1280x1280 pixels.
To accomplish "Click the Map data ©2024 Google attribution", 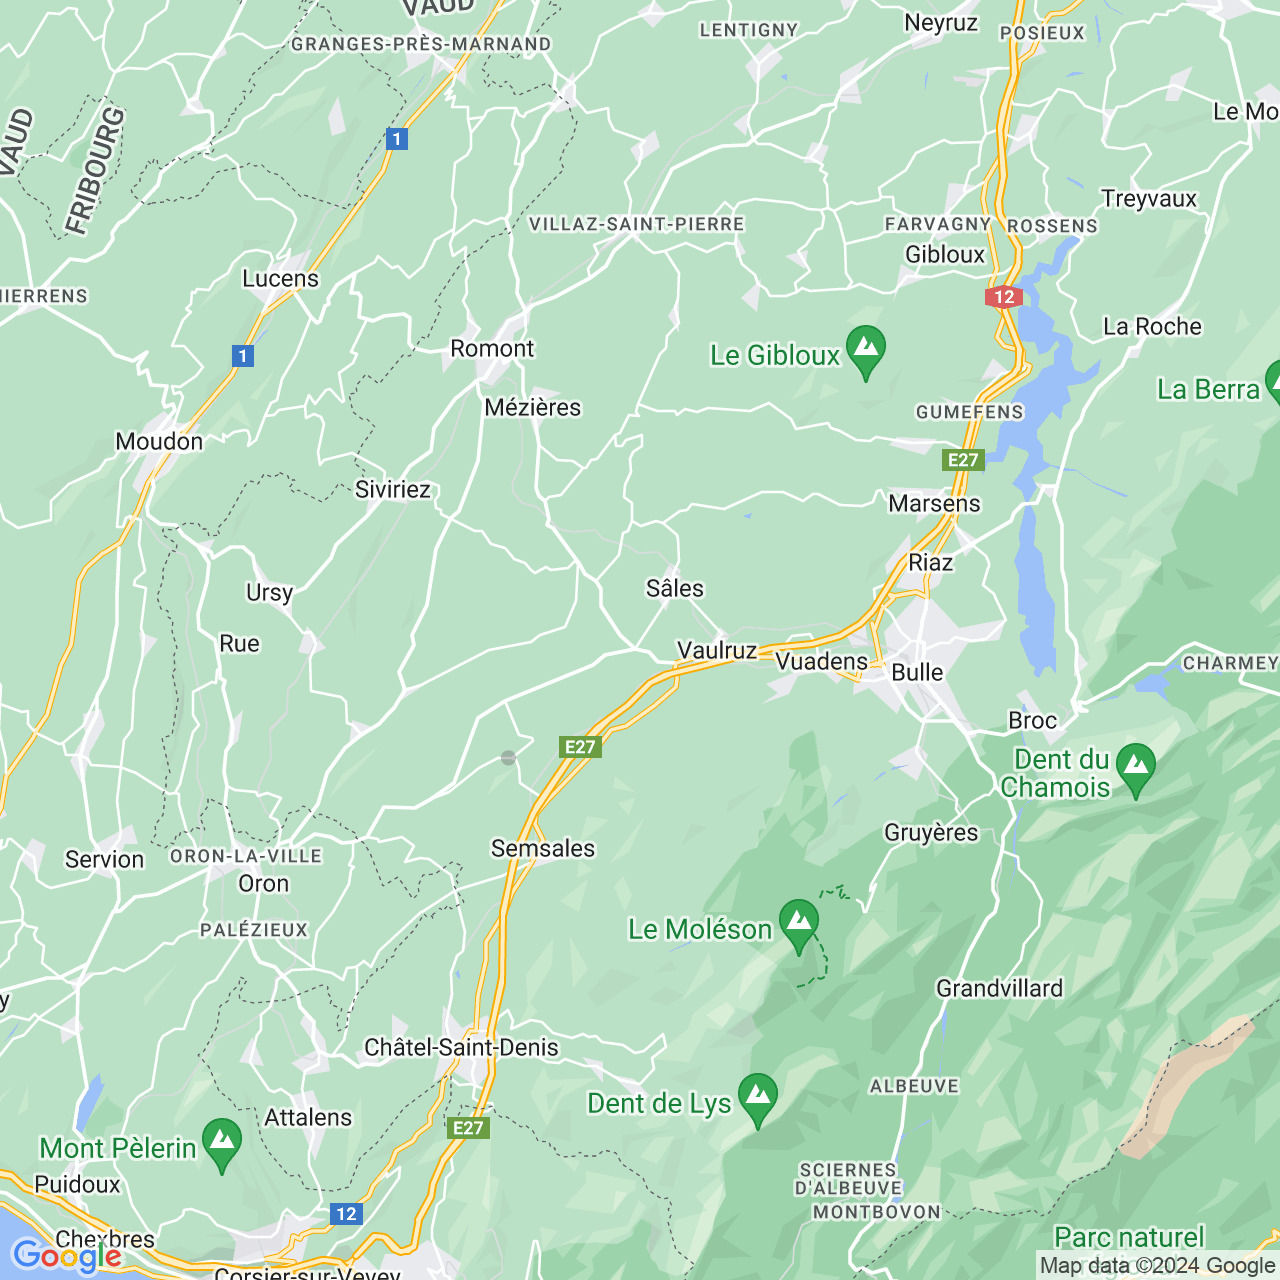I will click(1158, 1266).
